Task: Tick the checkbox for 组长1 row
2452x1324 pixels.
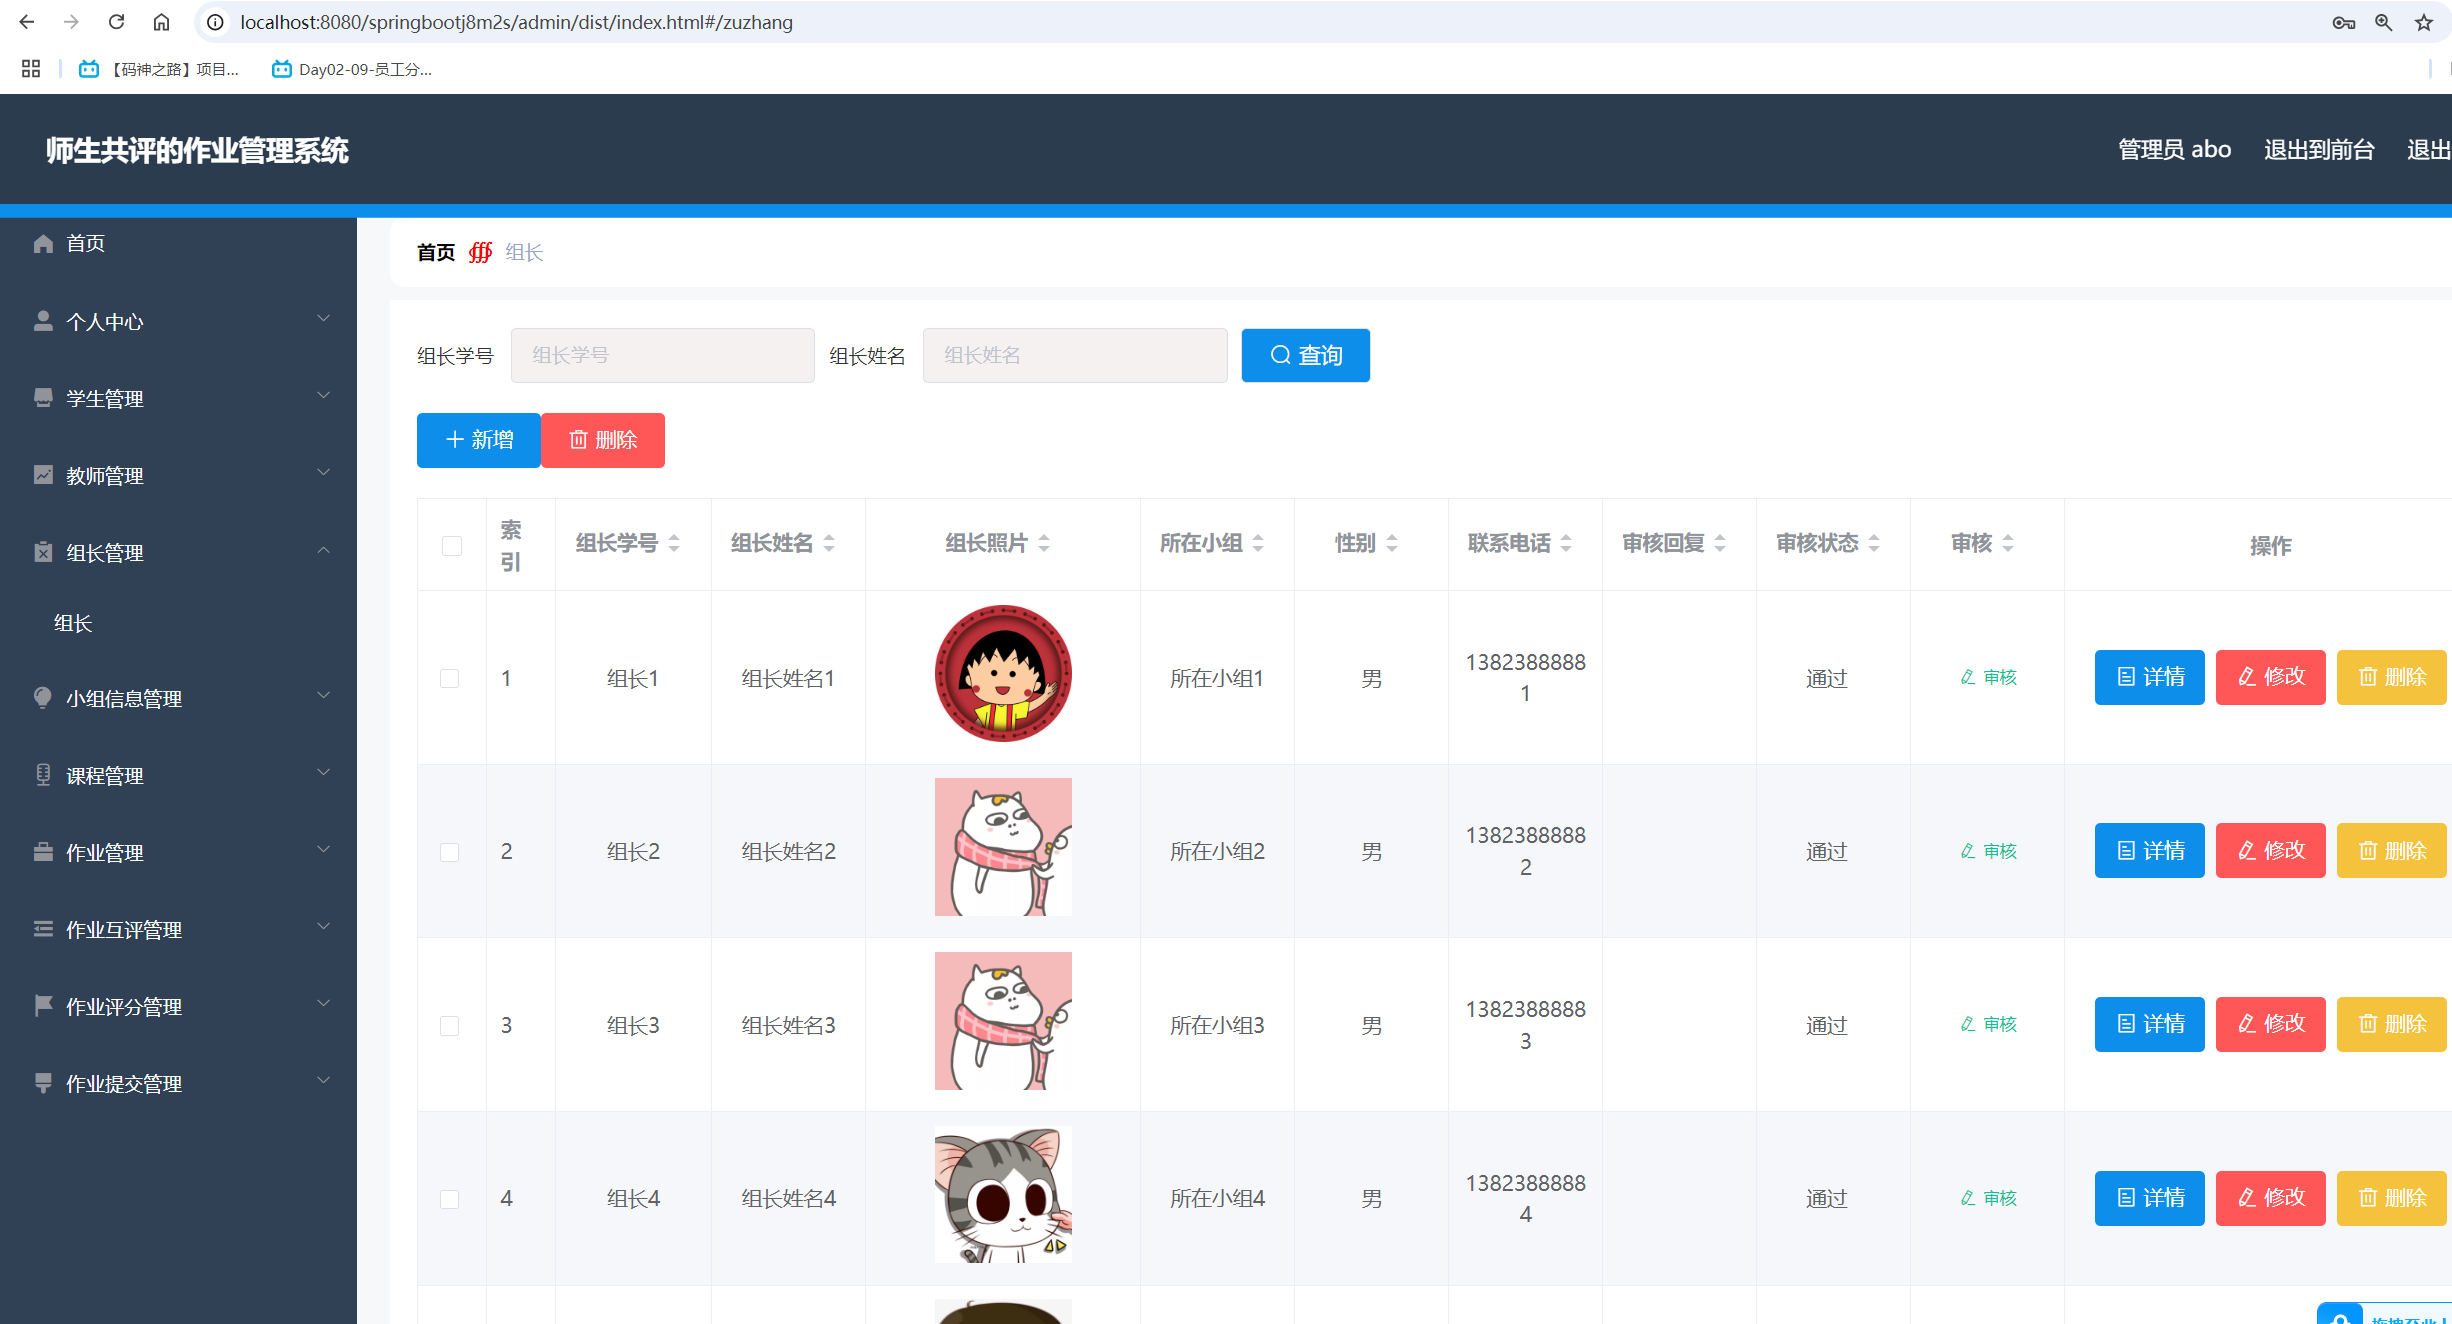Action: tap(451, 677)
